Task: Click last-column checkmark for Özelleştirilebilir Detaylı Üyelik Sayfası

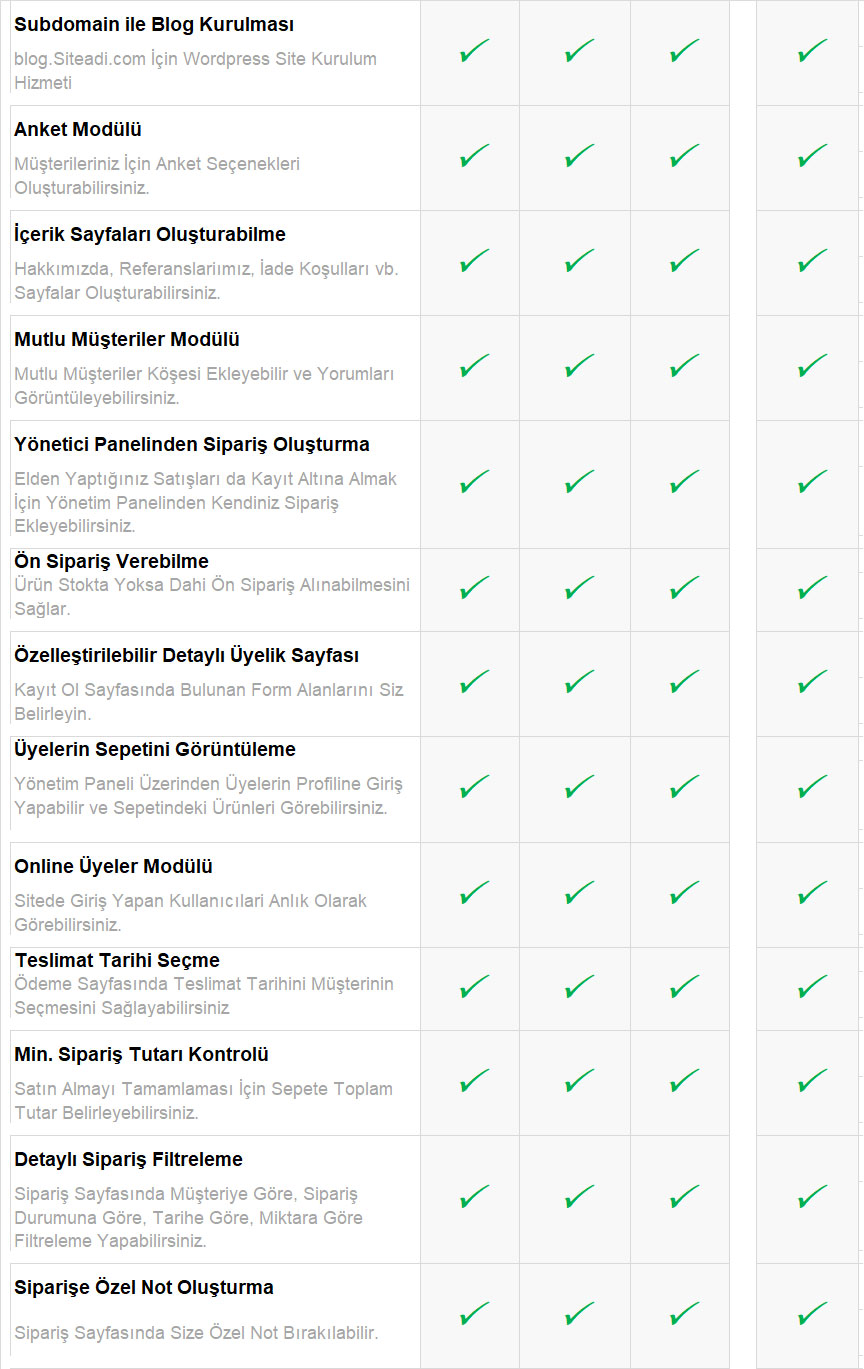Action: 813,683
